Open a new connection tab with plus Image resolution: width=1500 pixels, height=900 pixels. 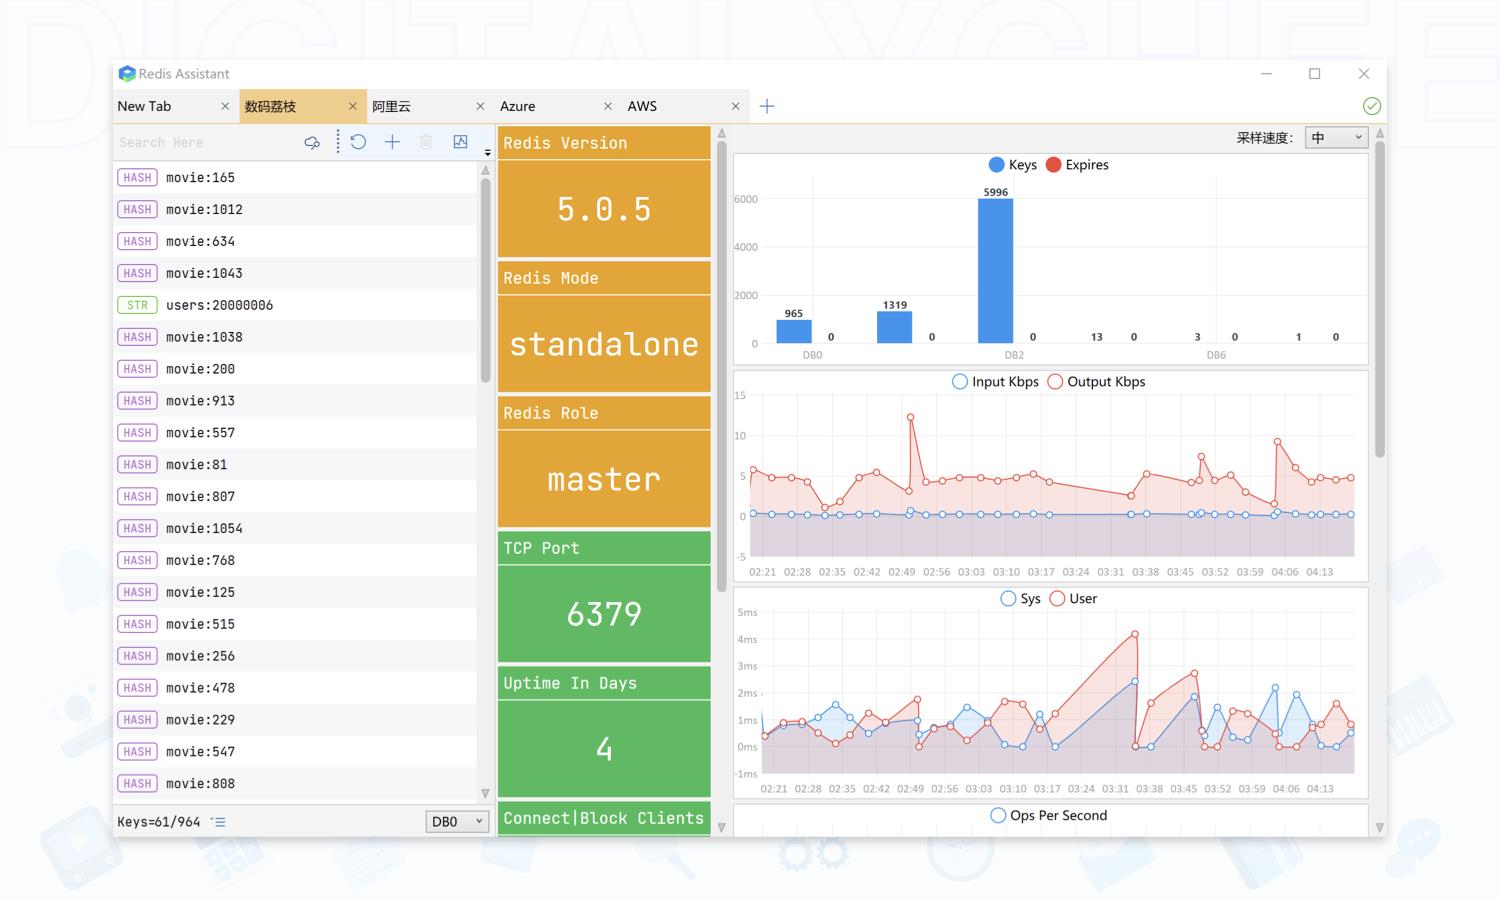pos(767,106)
